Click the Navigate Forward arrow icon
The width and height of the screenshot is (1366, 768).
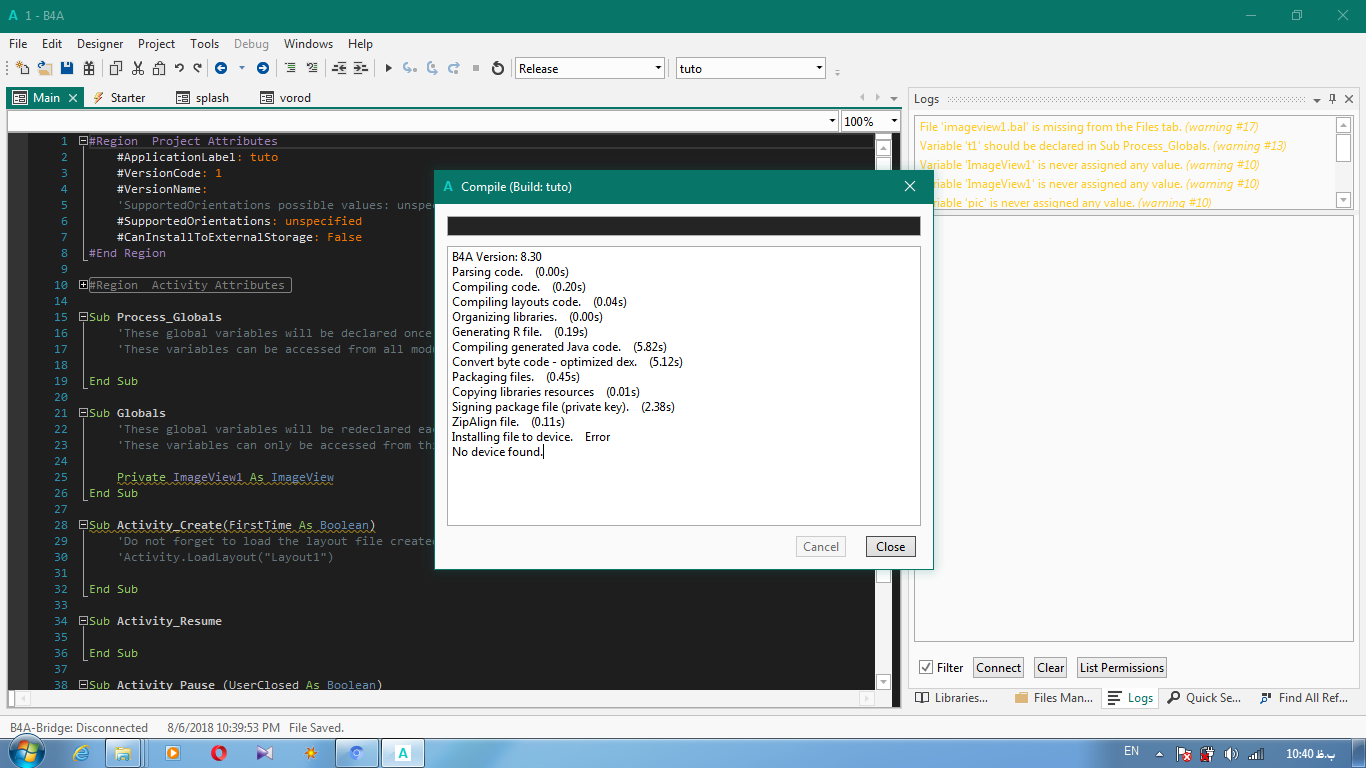pyautogui.click(x=262, y=68)
